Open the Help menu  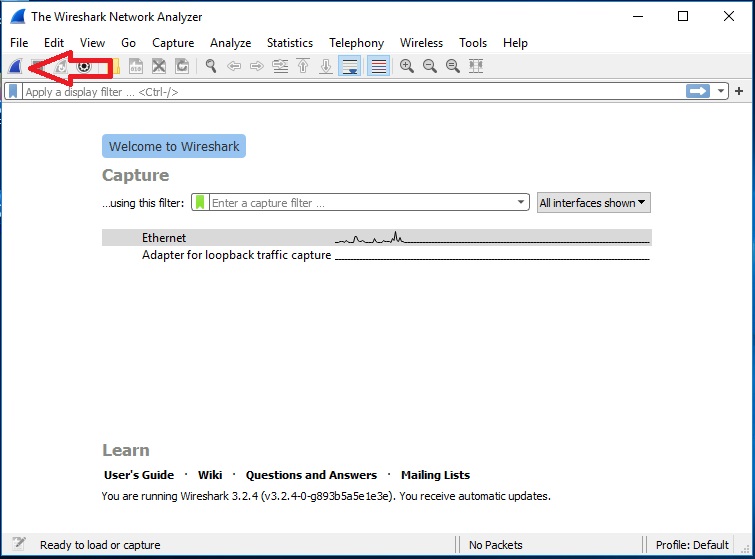515,43
